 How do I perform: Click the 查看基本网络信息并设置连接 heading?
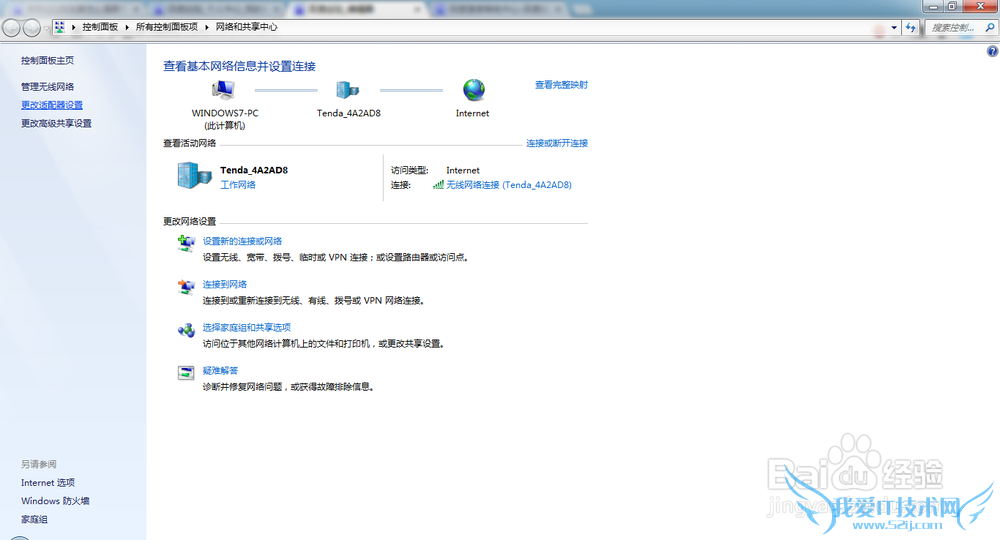(239, 66)
